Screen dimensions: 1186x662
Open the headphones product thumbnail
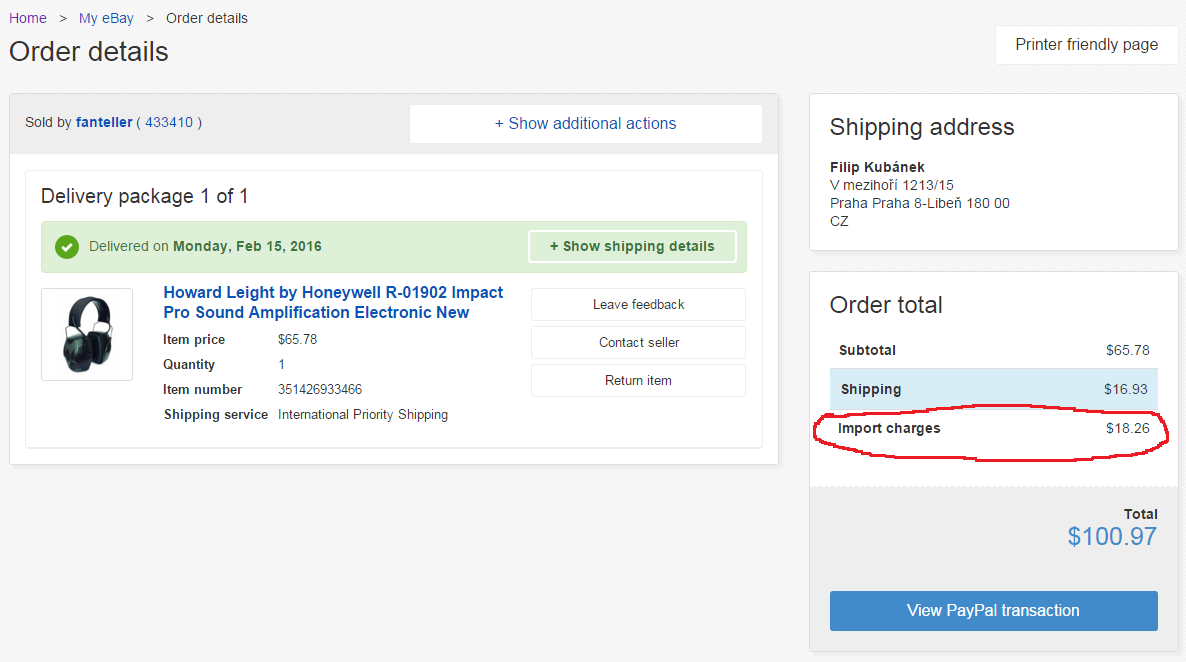(x=87, y=334)
